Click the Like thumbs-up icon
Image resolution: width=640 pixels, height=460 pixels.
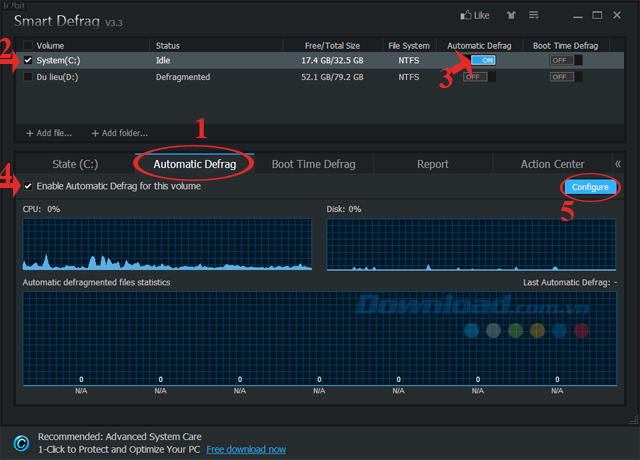click(x=466, y=16)
